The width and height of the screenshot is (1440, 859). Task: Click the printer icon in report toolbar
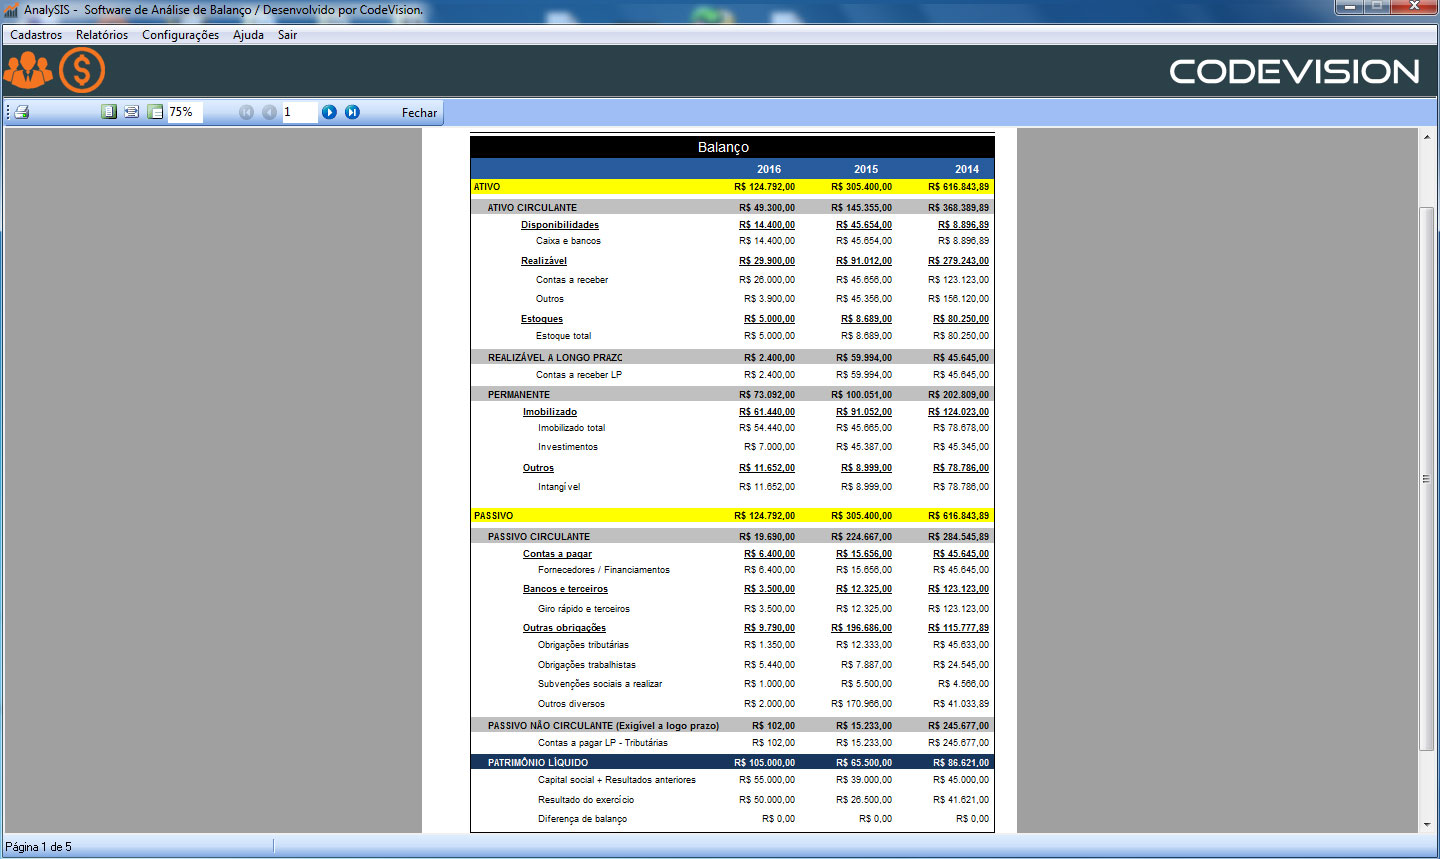coord(22,112)
